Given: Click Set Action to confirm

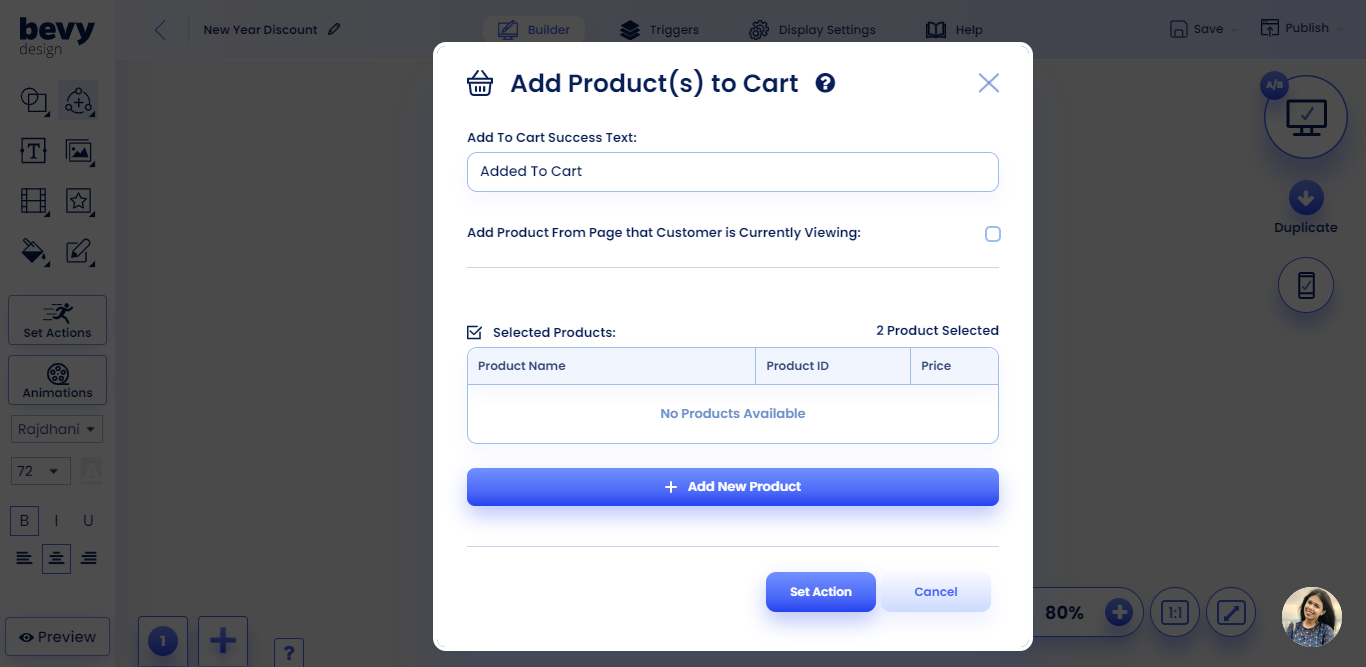Looking at the screenshot, I should coord(820,591).
